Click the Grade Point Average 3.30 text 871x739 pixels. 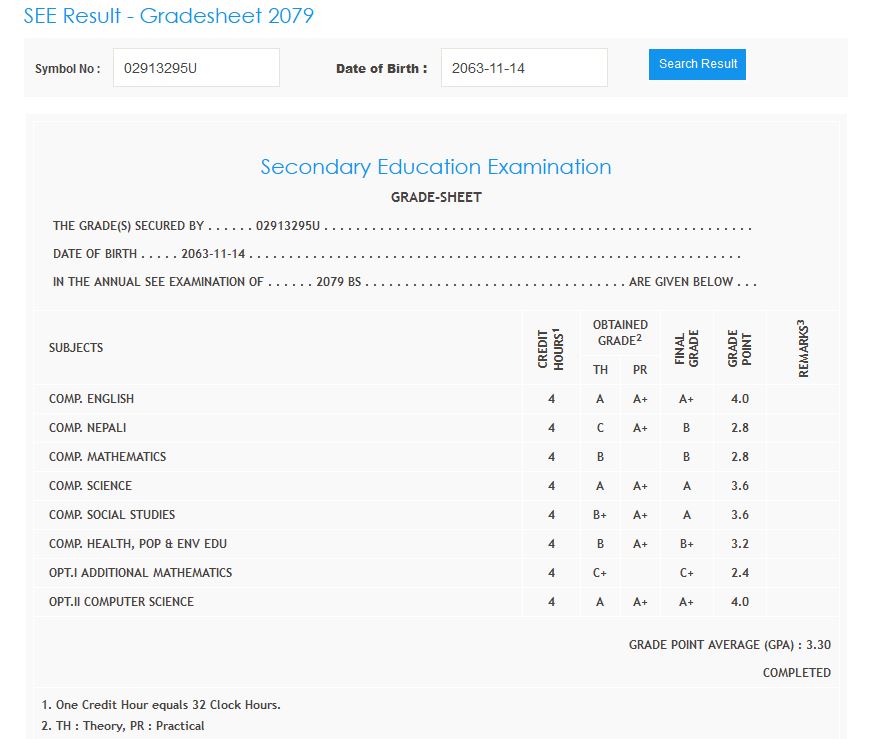tap(729, 645)
